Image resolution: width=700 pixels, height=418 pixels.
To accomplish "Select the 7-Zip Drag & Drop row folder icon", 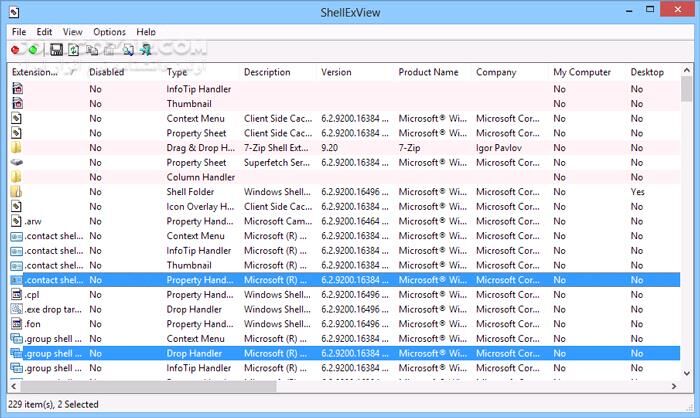I will [x=17, y=147].
